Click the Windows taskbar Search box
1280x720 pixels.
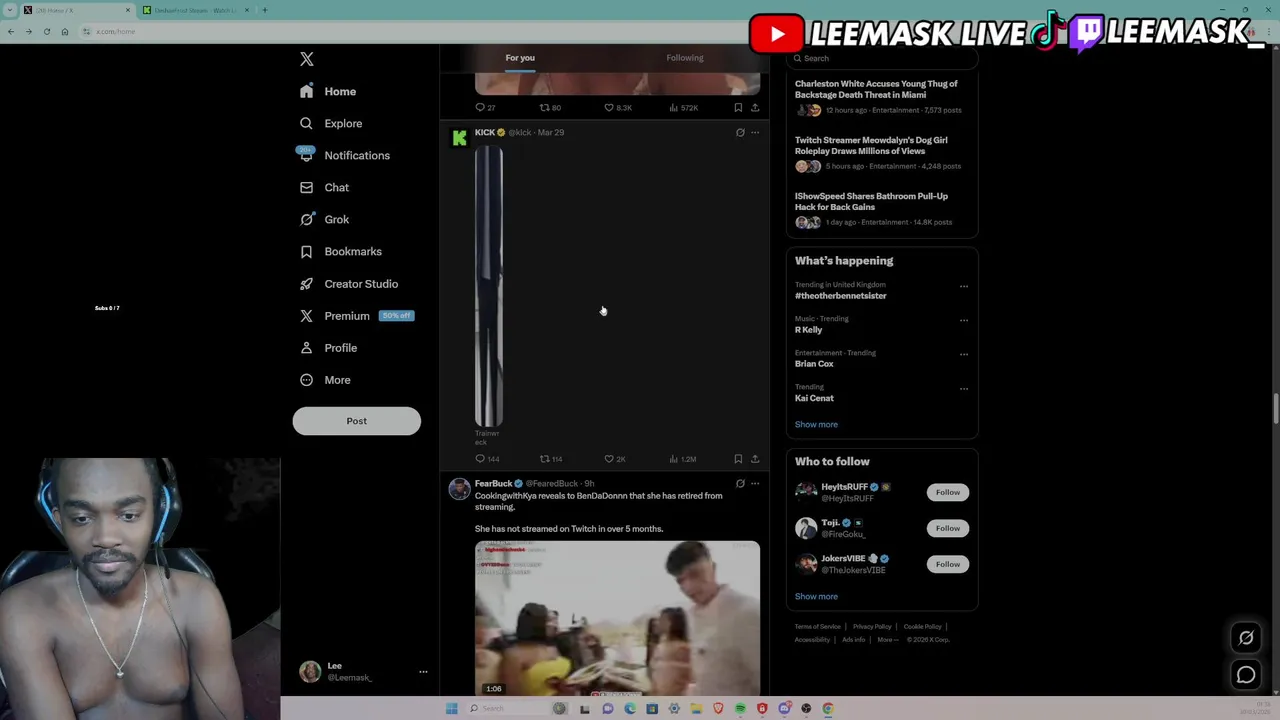(x=508, y=708)
